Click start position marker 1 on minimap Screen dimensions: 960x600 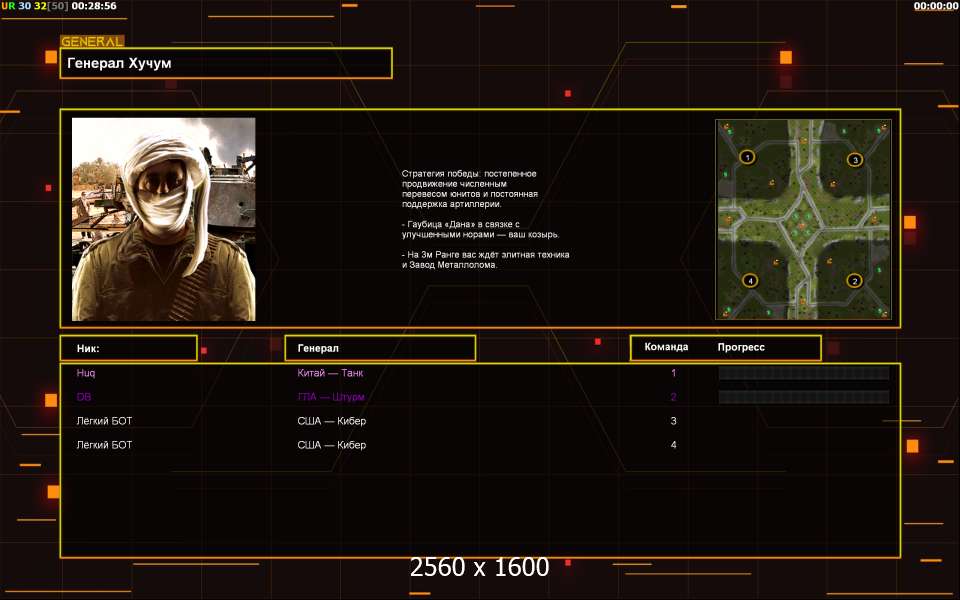pos(747,157)
